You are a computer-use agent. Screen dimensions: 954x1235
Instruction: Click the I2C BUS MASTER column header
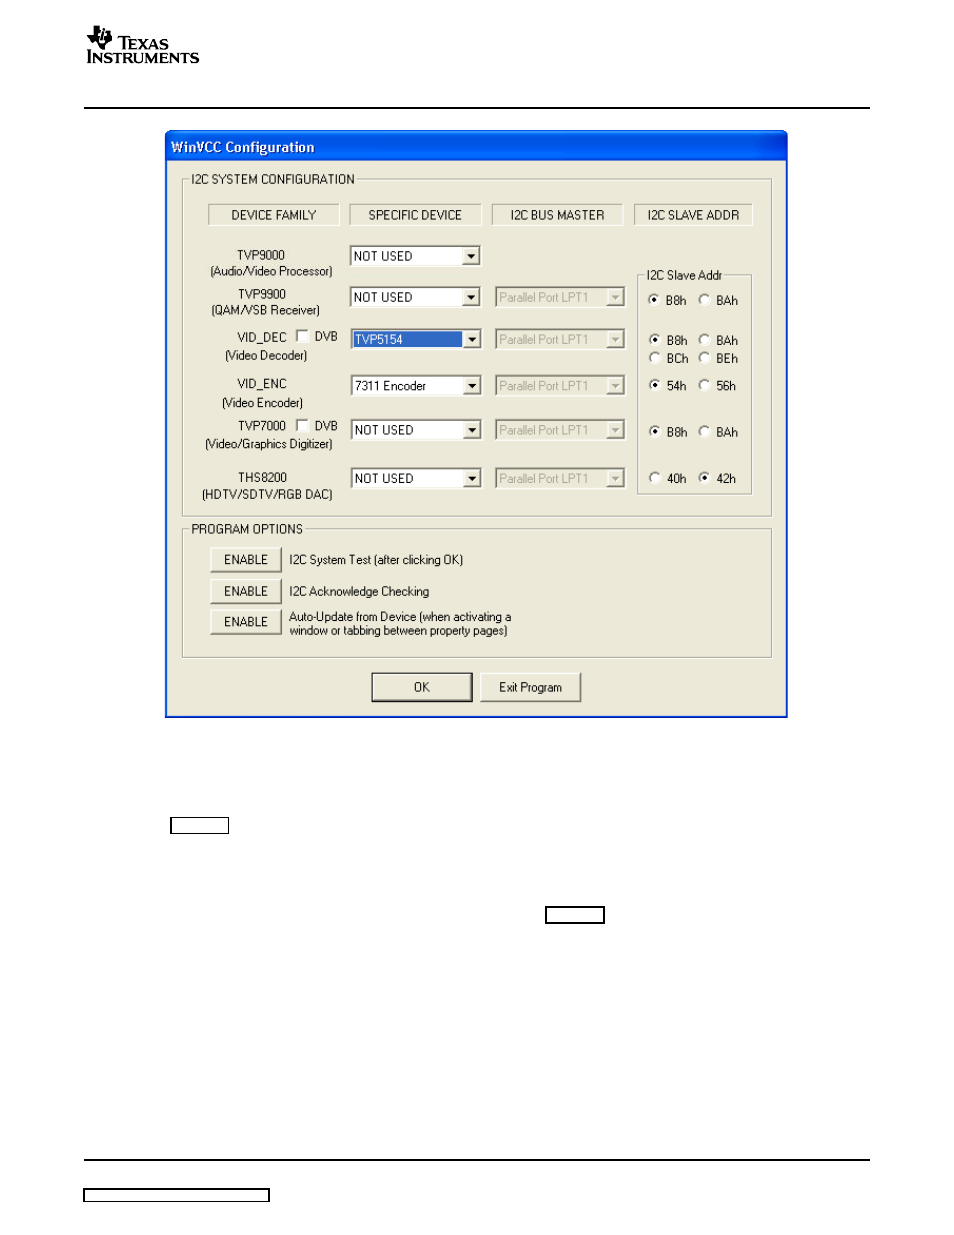point(557,215)
